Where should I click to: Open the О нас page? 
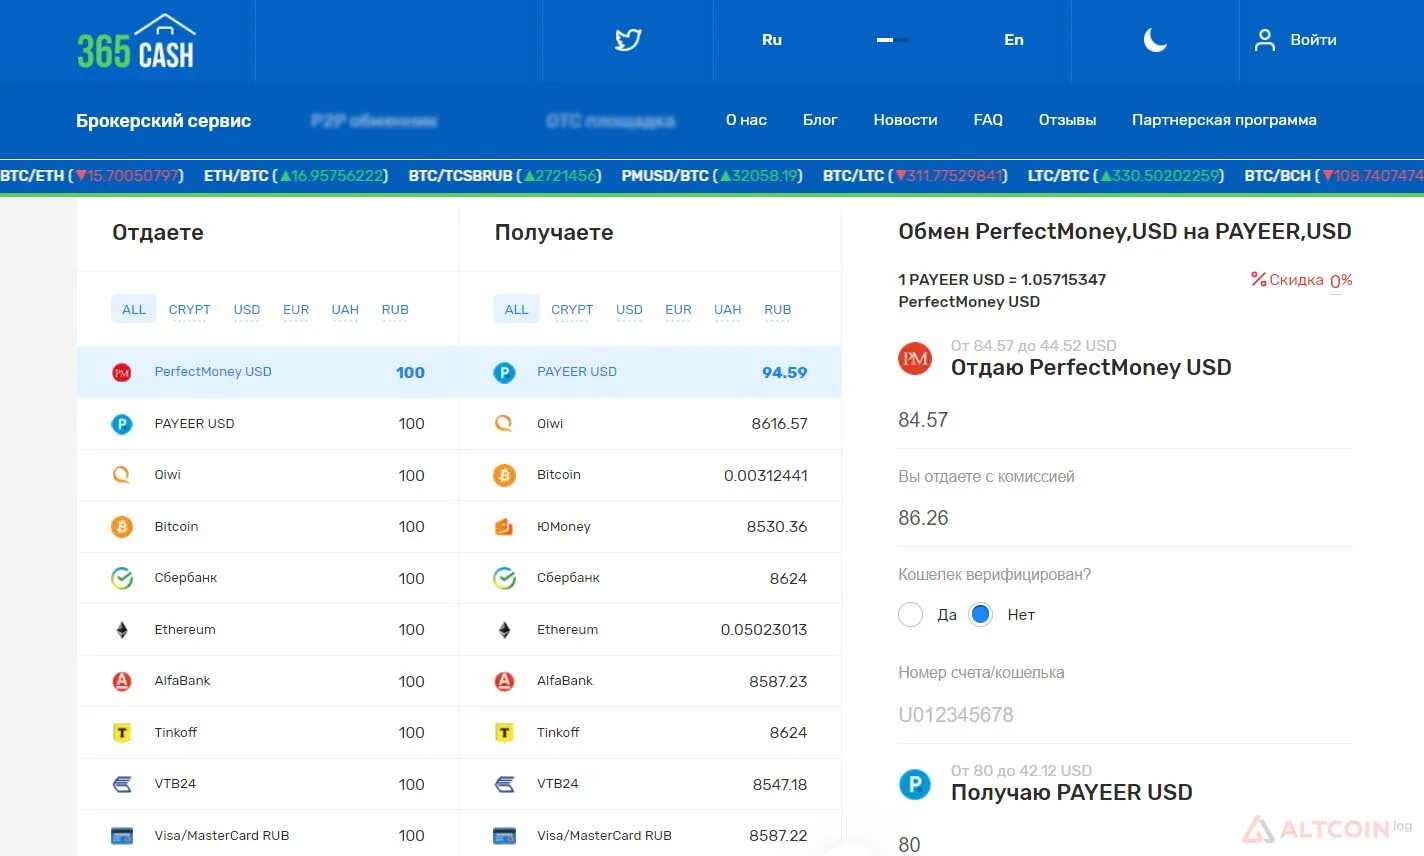coord(746,120)
